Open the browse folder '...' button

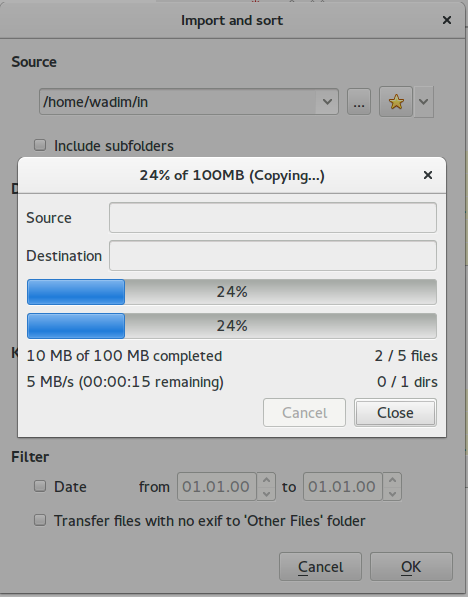[x=359, y=102]
